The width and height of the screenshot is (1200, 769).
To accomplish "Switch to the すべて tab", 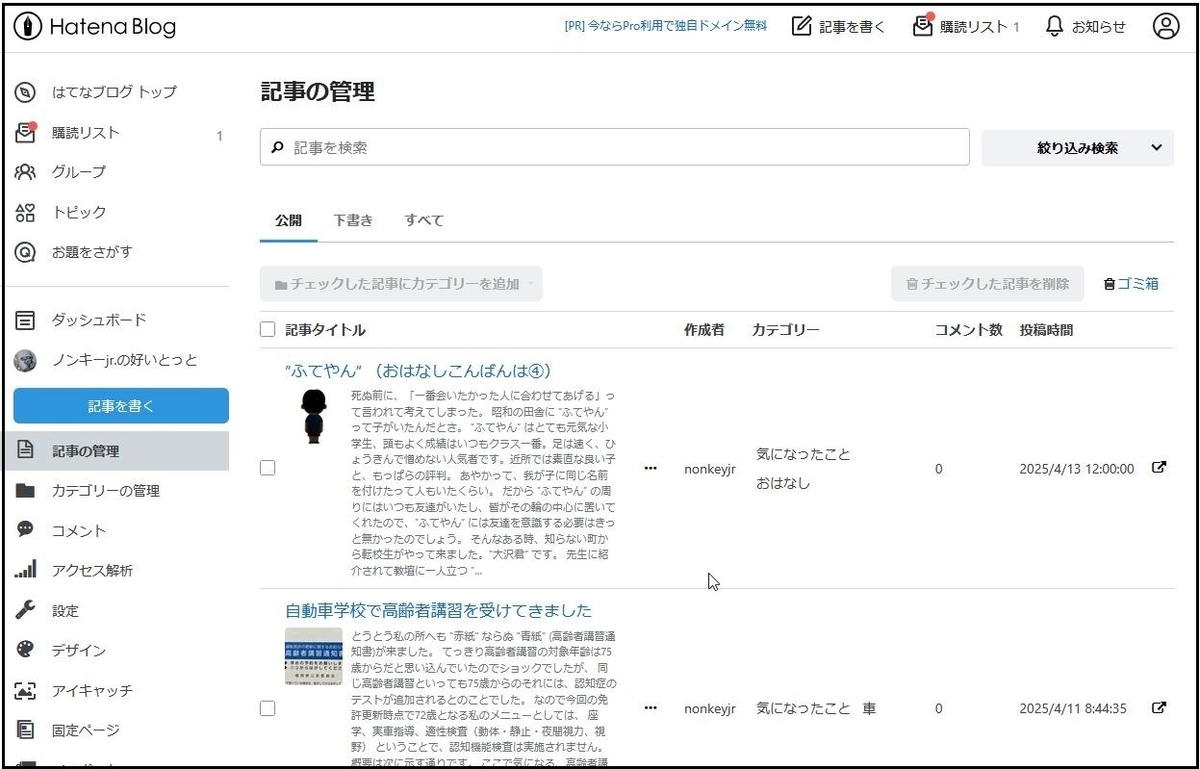I will click(x=424, y=220).
